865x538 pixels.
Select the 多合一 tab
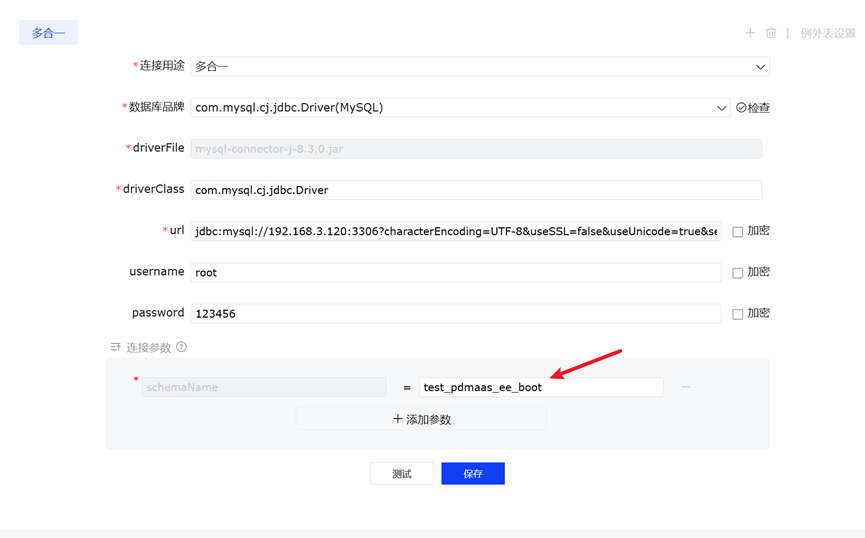click(48, 33)
